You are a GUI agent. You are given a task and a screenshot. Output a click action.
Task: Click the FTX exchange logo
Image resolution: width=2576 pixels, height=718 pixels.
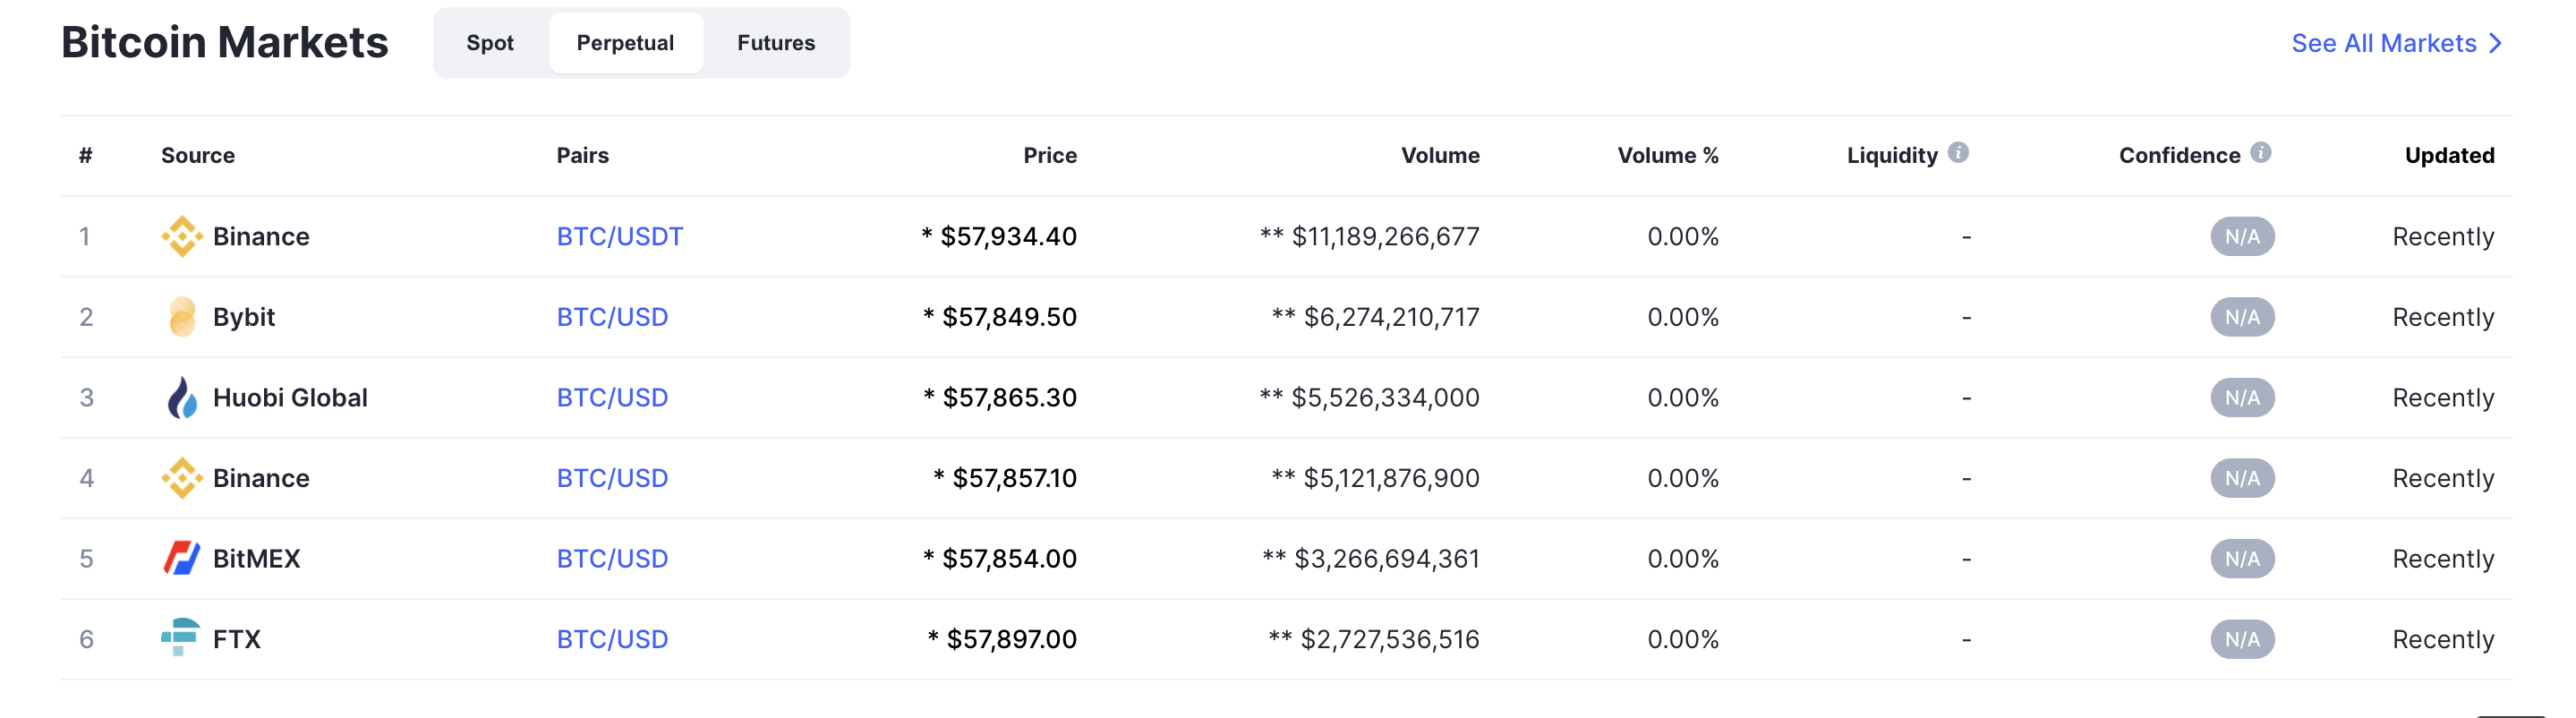[181, 638]
